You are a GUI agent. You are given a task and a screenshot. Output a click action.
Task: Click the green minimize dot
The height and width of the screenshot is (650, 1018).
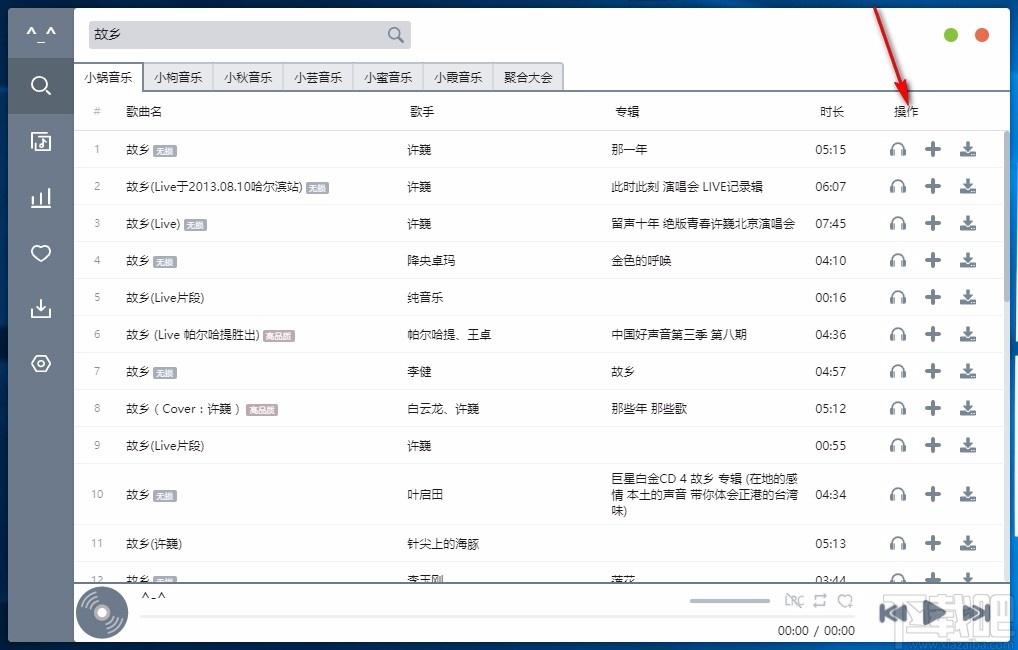[x=950, y=35]
